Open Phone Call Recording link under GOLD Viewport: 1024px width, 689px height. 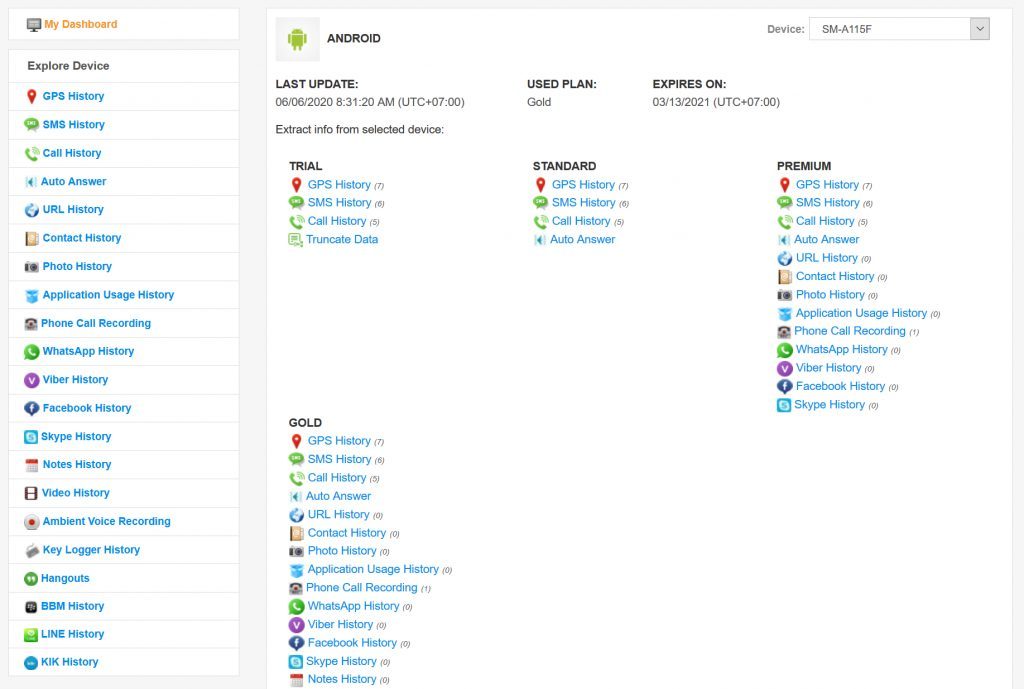pyautogui.click(x=361, y=587)
